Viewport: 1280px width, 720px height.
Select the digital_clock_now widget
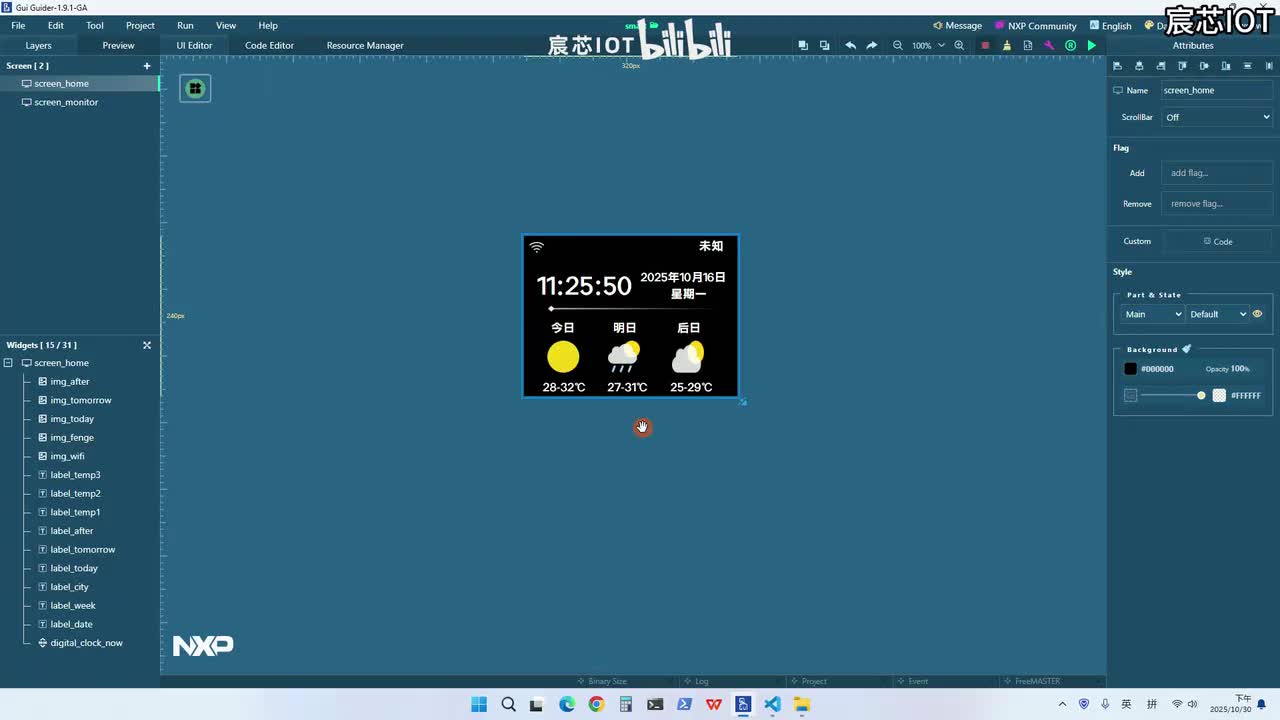pyautogui.click(x=86, y=643)
